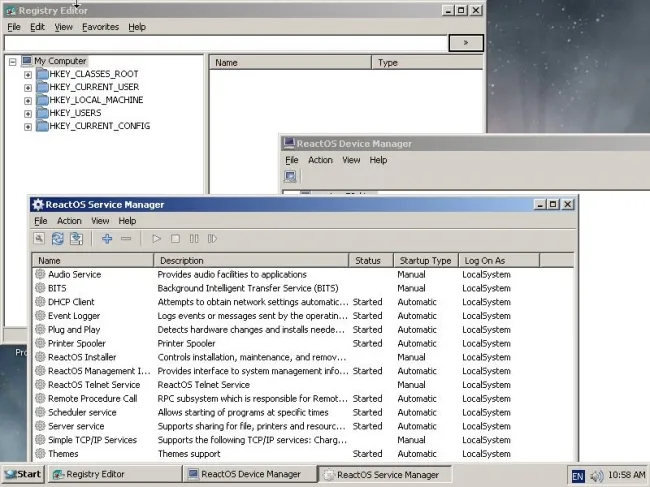
Task: Open the Help menu in Service Manager
Action: tap(127, 220)
